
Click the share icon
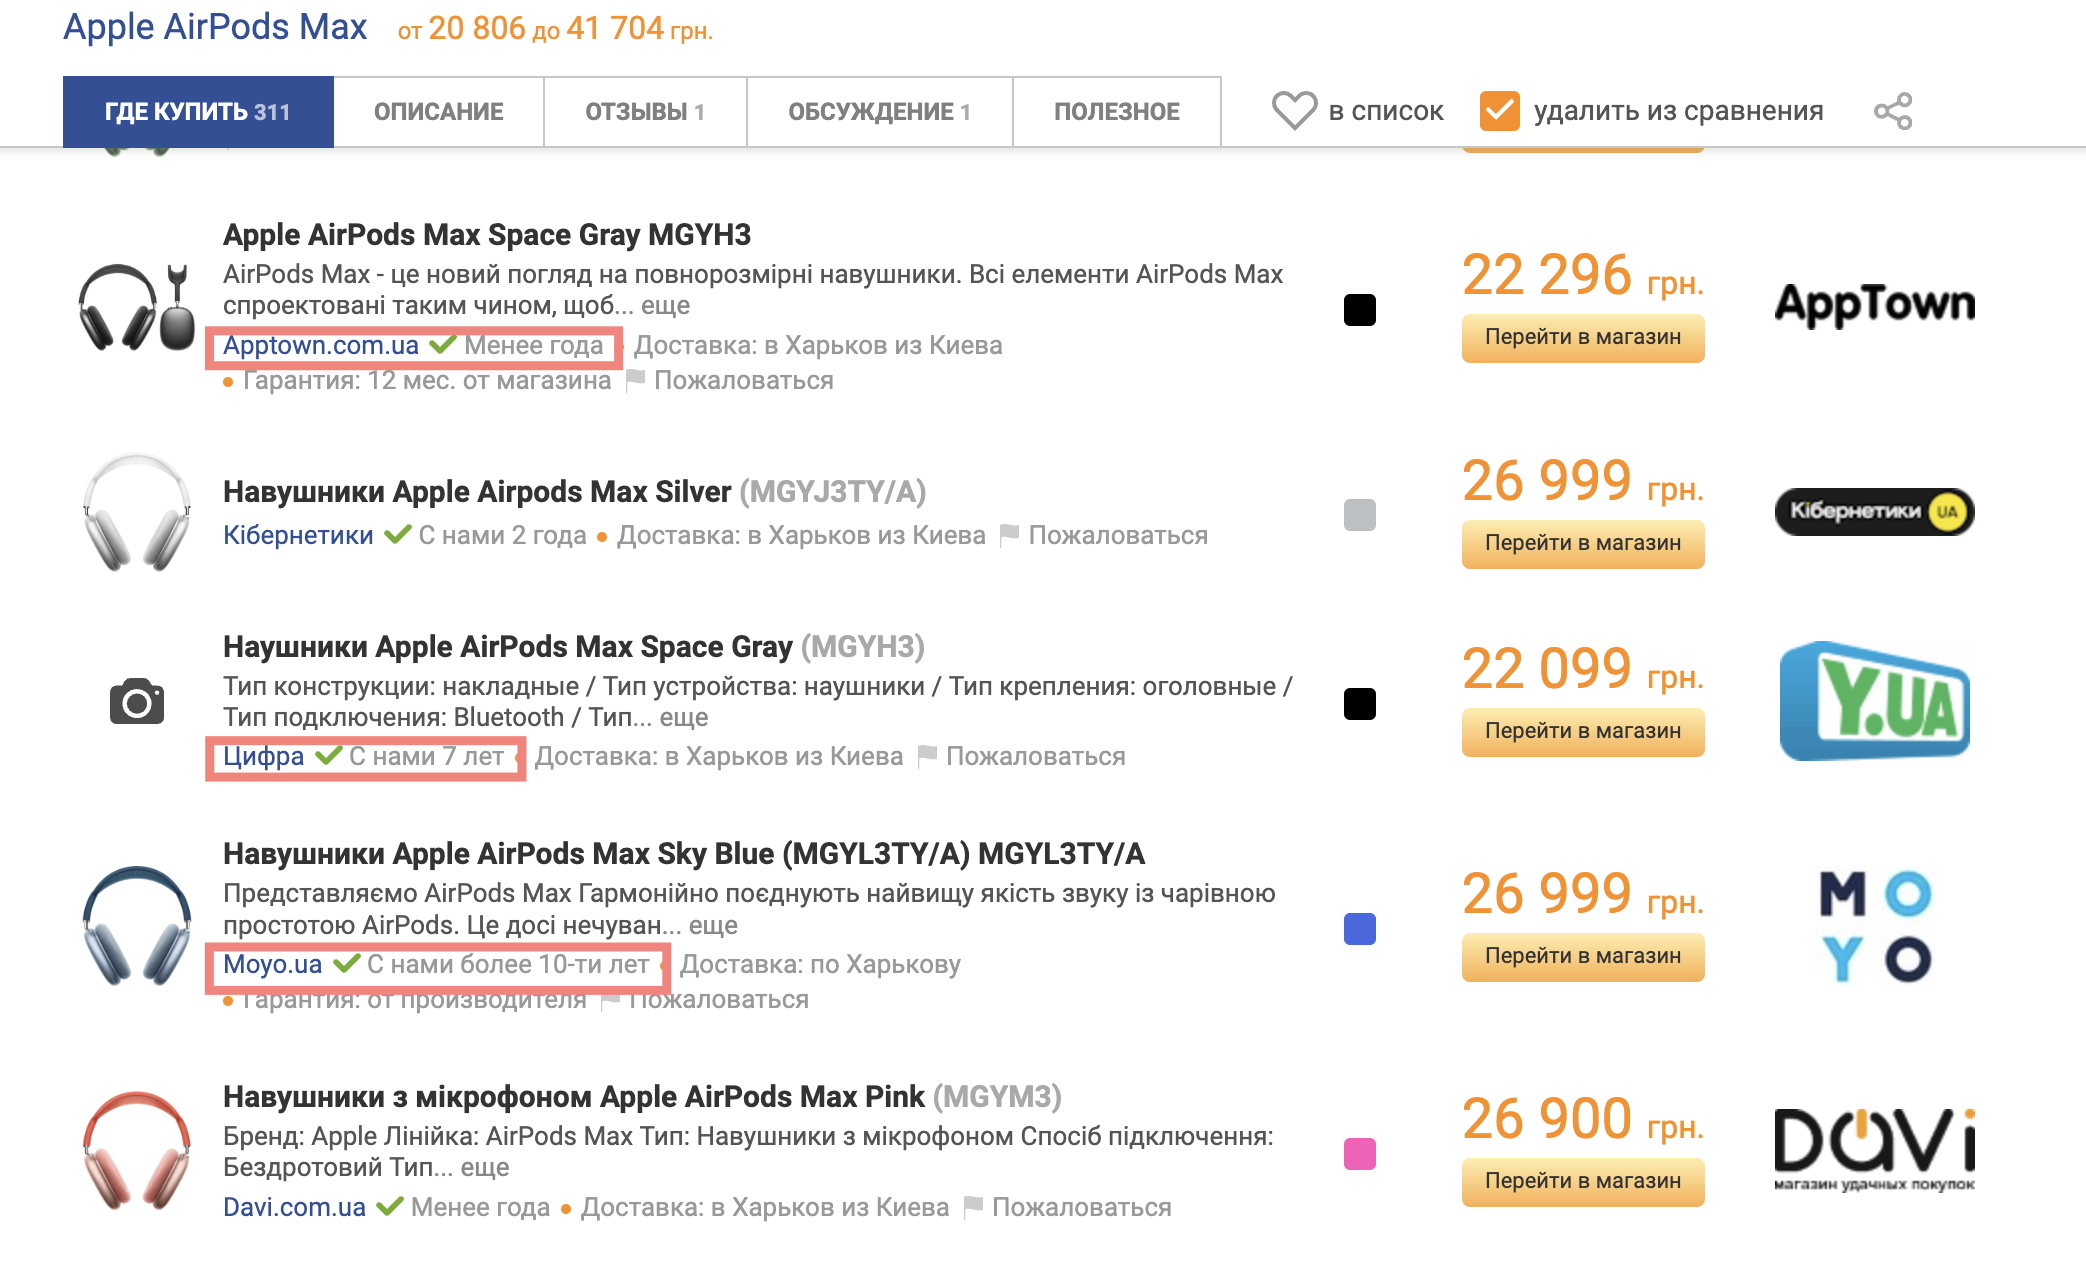click(x=1893, y=111)
